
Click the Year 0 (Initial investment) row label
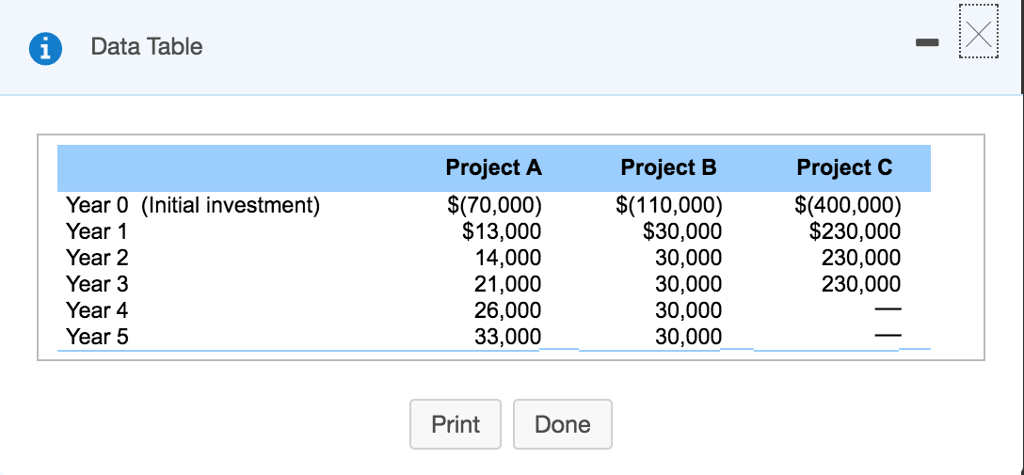coord(193,206)
